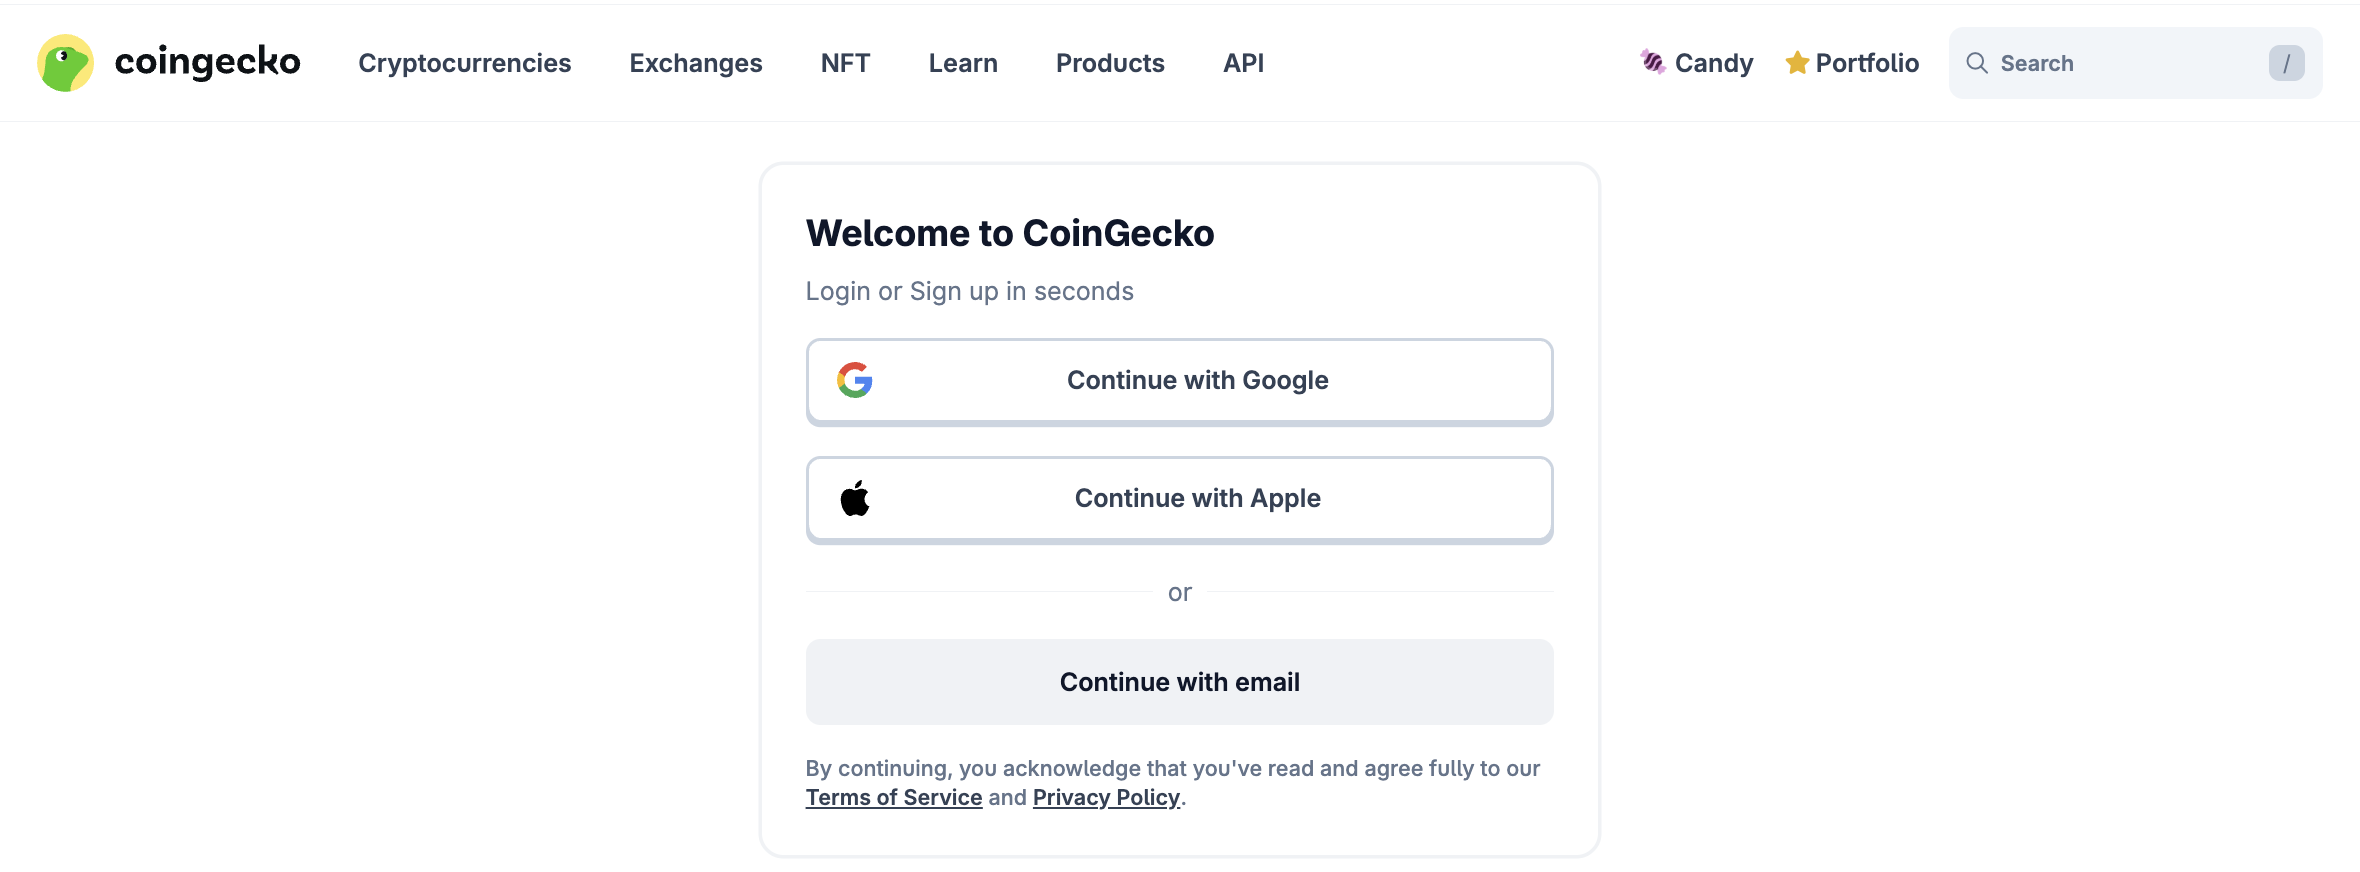Click the CoinGecko gecko logo
Screen dimensions: 2360x872
(x=64, y=62)
